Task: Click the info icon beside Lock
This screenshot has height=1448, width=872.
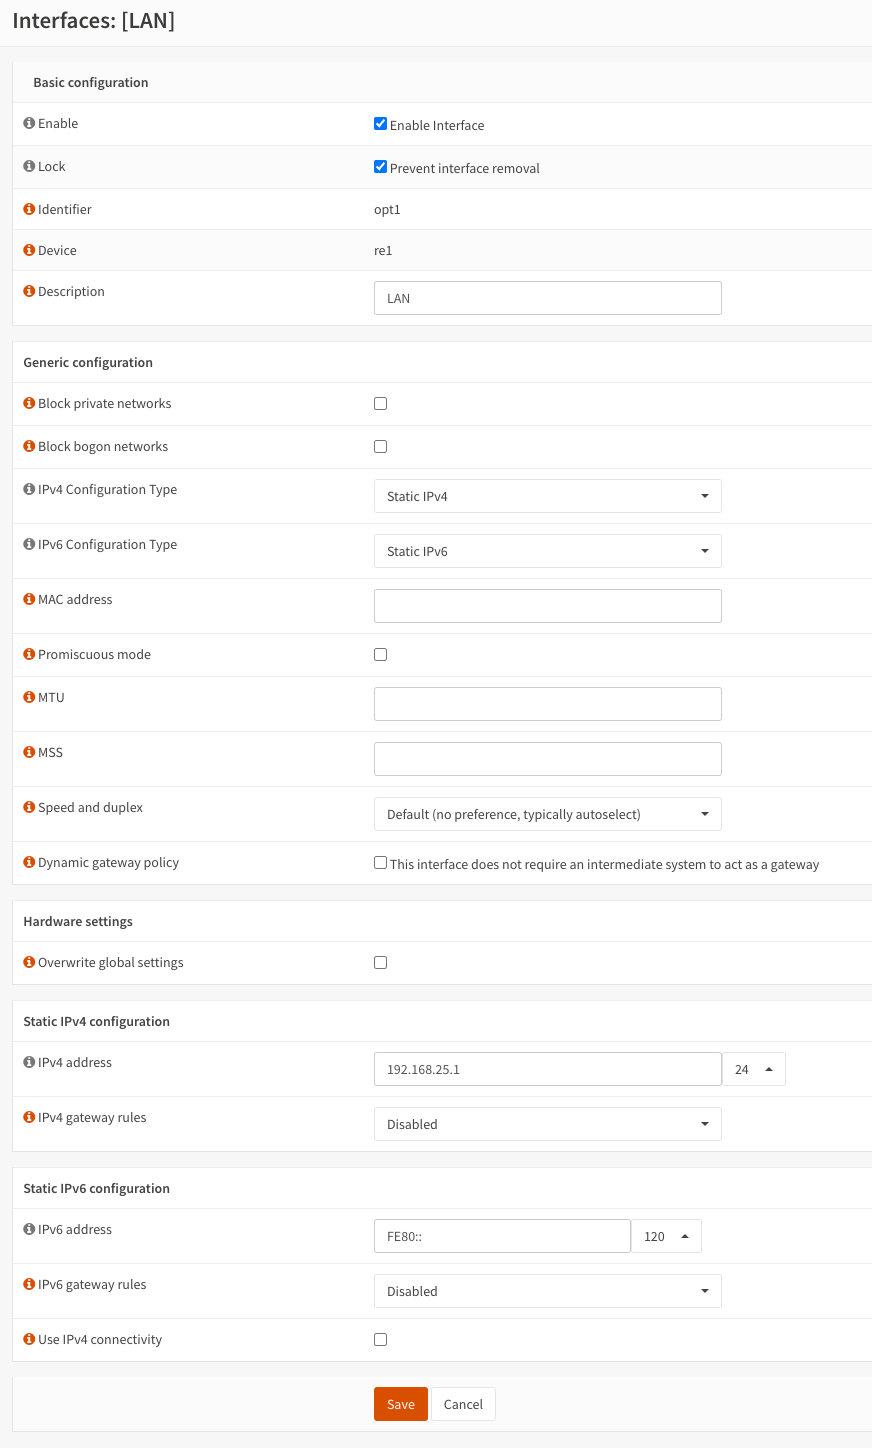Action: coord(29,166)
